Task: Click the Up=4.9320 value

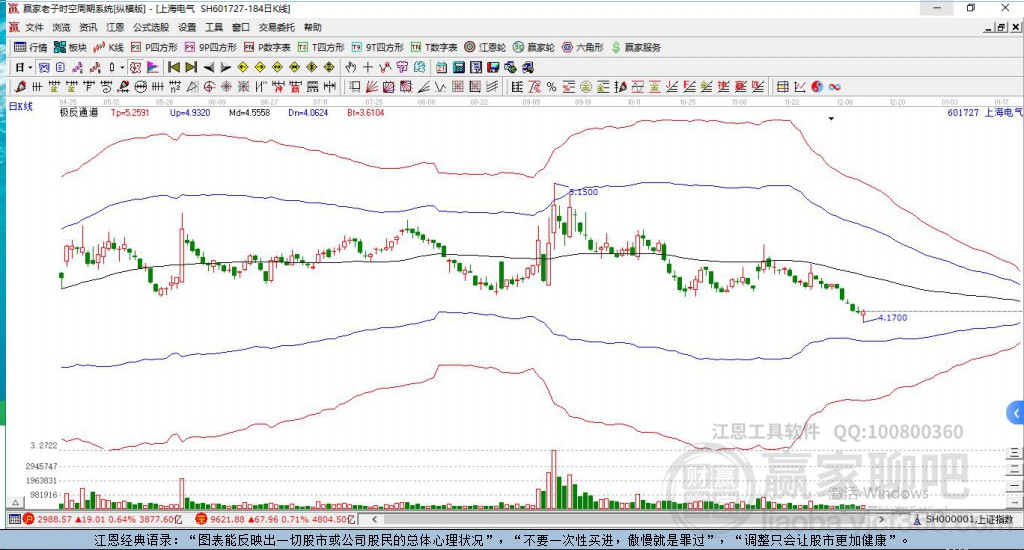Action: pyautogui.click(x=189, y=112)
